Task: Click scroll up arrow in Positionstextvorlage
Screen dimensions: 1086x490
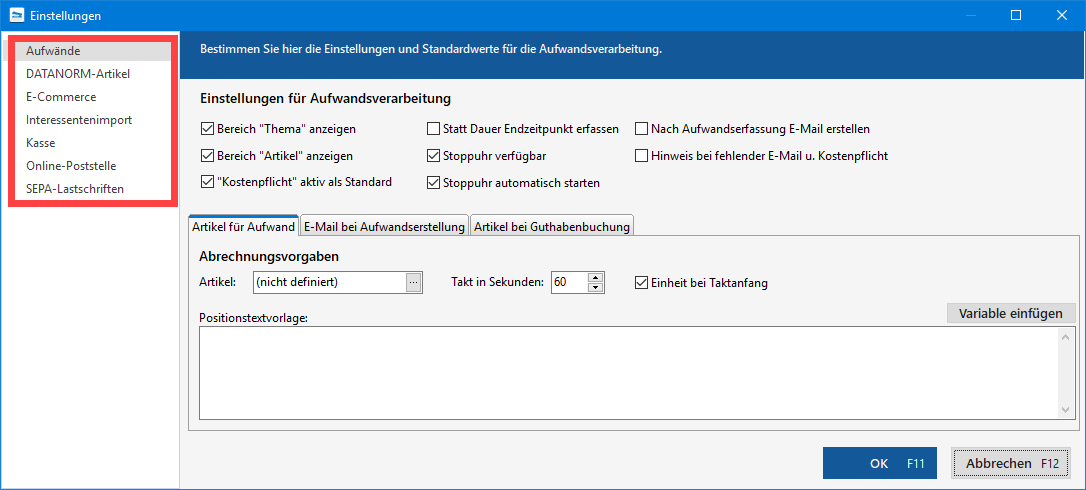Action: [x=1067, y=336]
